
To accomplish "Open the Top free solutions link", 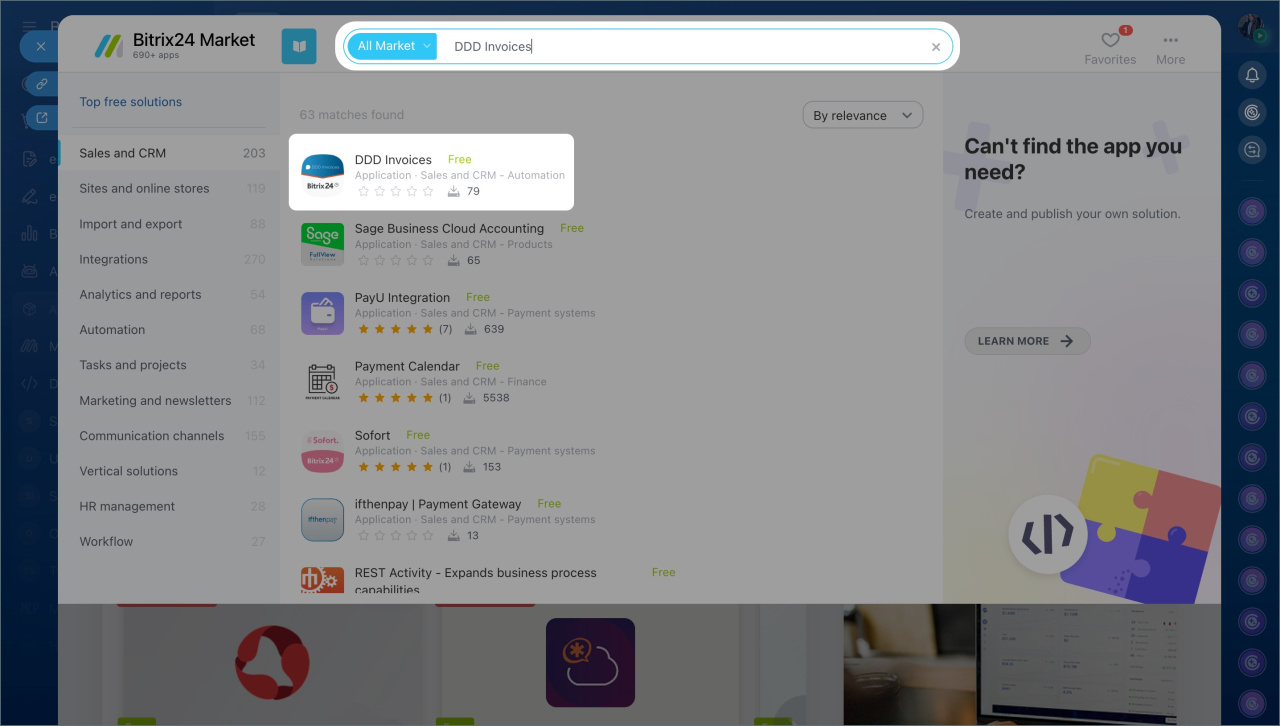I will point(131,102).
